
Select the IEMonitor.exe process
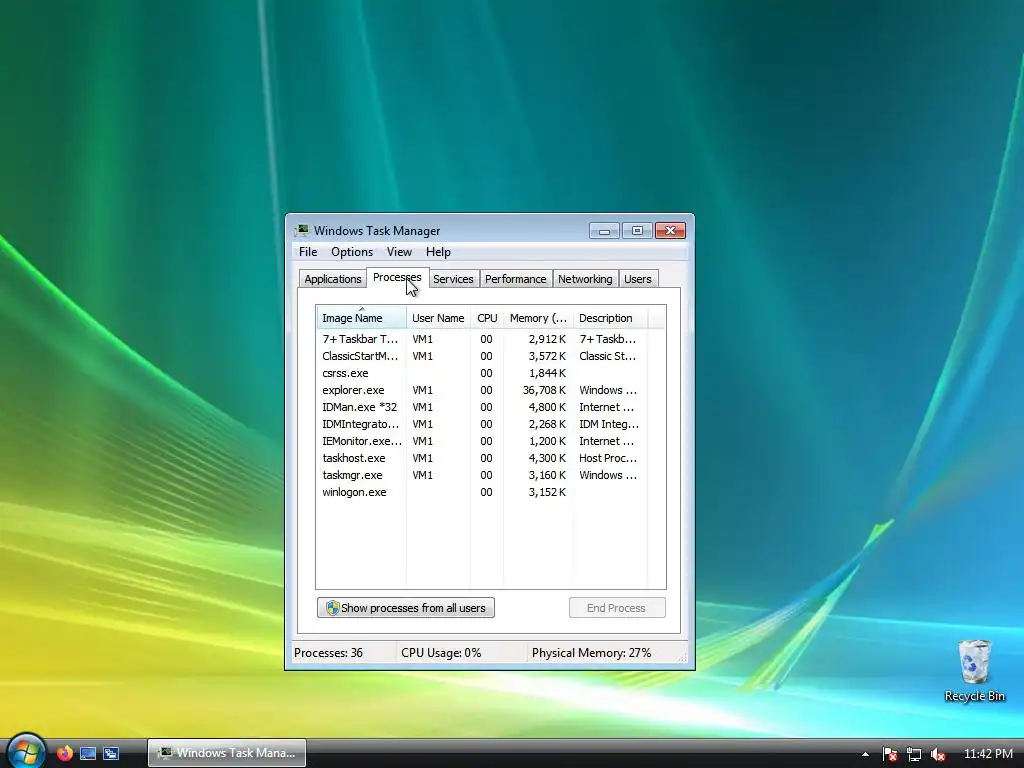pyautogui.click(x=482, y=441)
